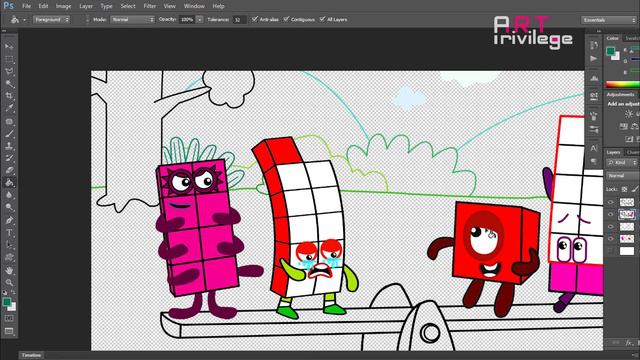640x360 pixels.
Task: Hide the third layer's eye icon
Action: [x=611, y=227]
